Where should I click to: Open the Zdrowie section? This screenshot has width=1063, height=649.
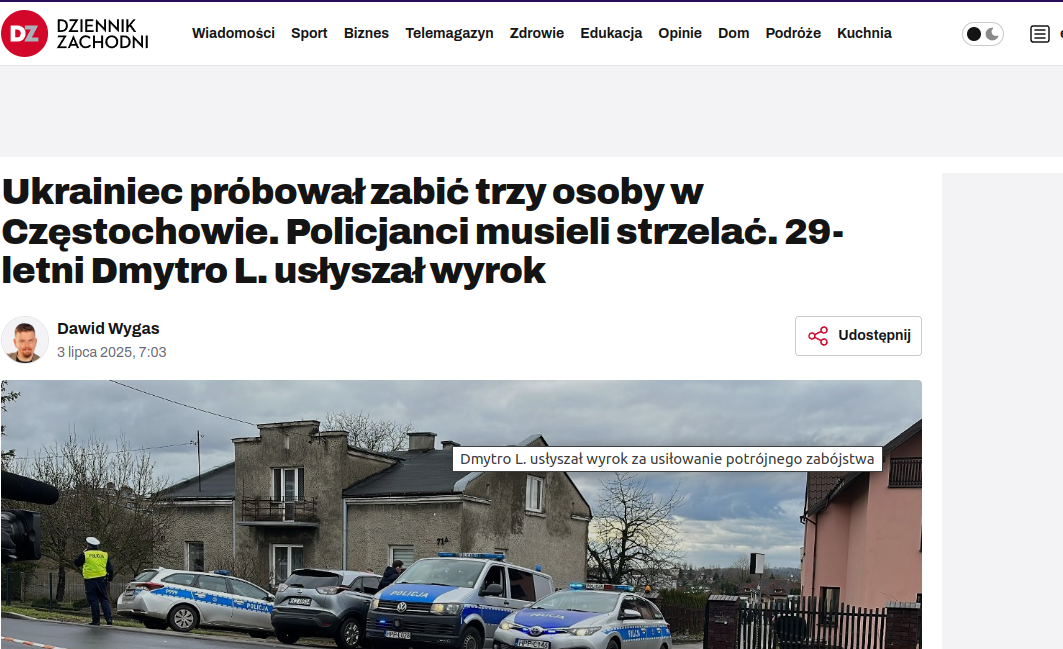coord(537,33)
